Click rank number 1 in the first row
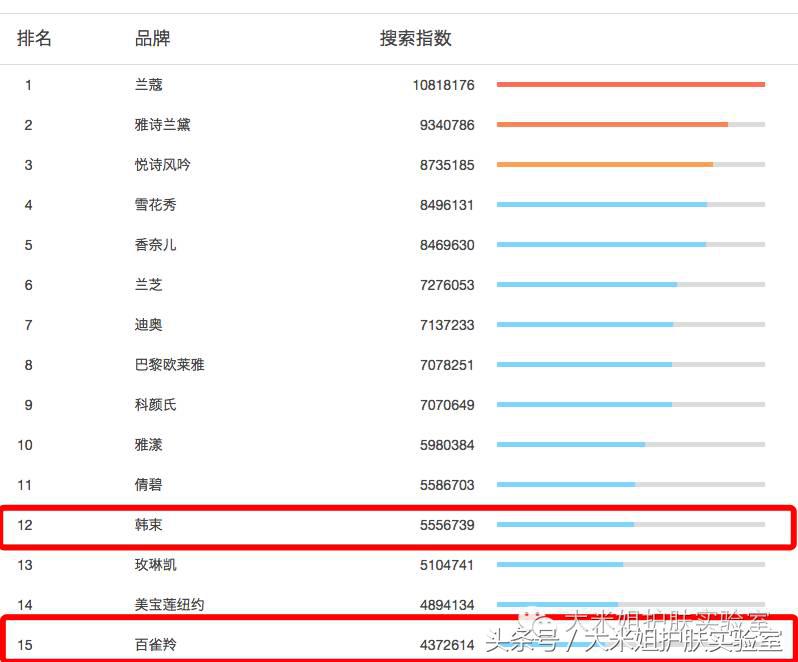Screen dimensions: 798x662 point(28,85)
